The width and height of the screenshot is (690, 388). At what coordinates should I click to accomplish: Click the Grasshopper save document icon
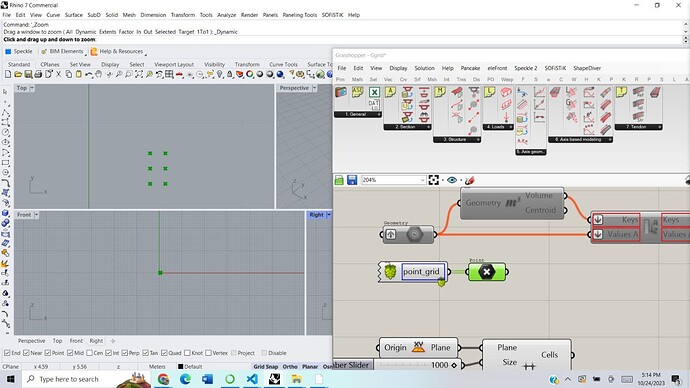(352, 180)
